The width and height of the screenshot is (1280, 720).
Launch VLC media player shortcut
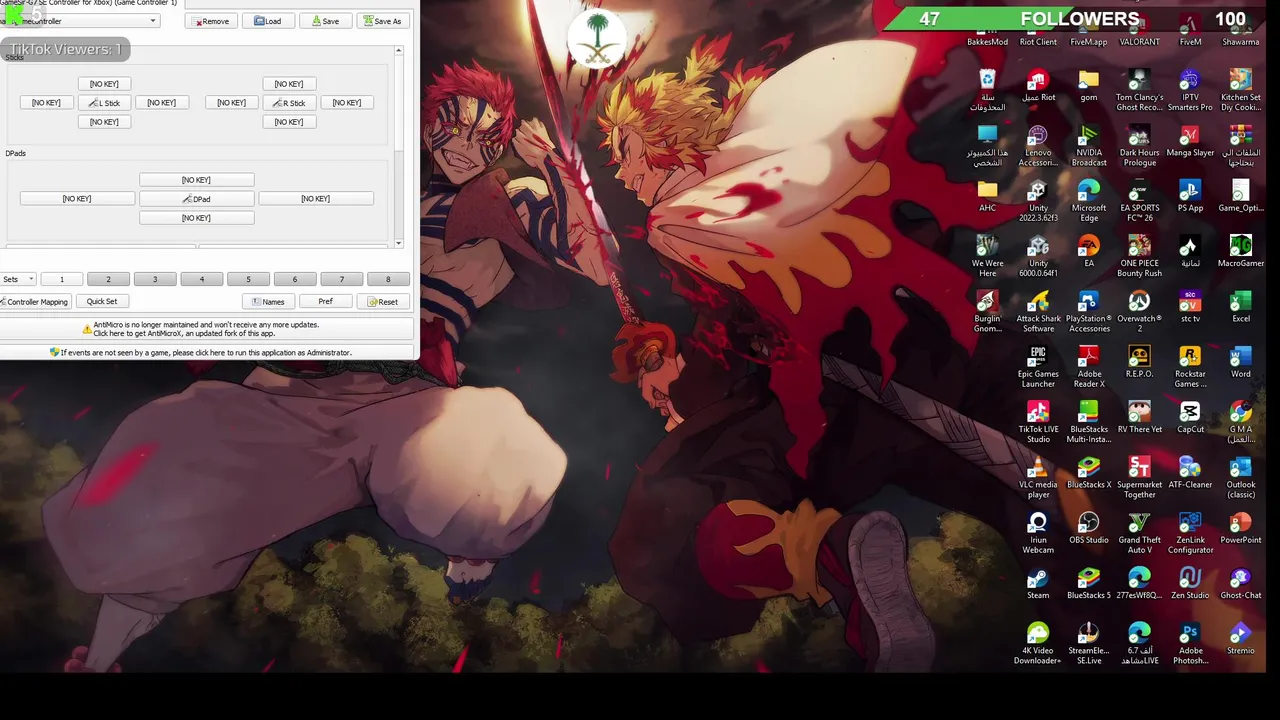[1038, 478]
